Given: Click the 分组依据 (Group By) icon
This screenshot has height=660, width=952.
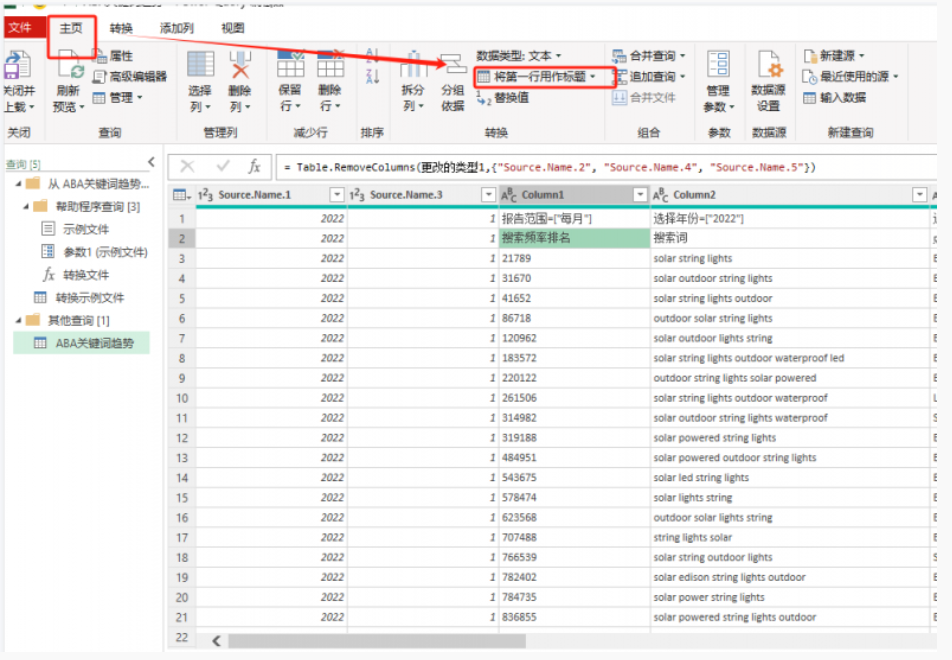Looking at the screenshot, I should tap(453, 66).
